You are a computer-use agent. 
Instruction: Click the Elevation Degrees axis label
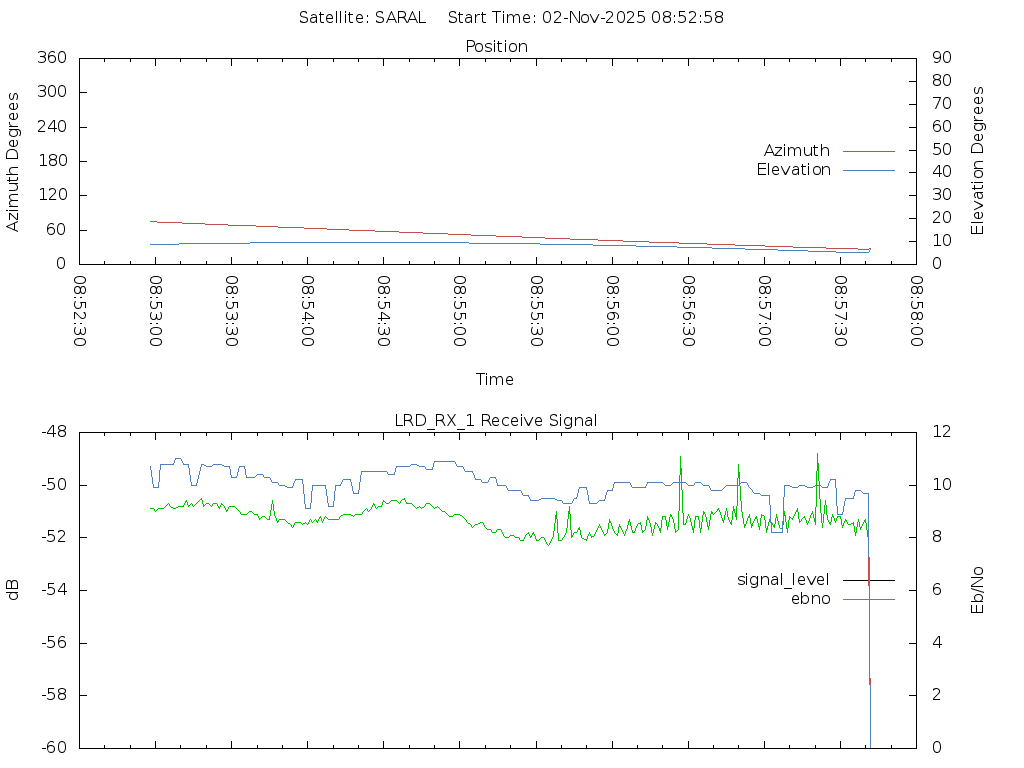tap(978, 161)
